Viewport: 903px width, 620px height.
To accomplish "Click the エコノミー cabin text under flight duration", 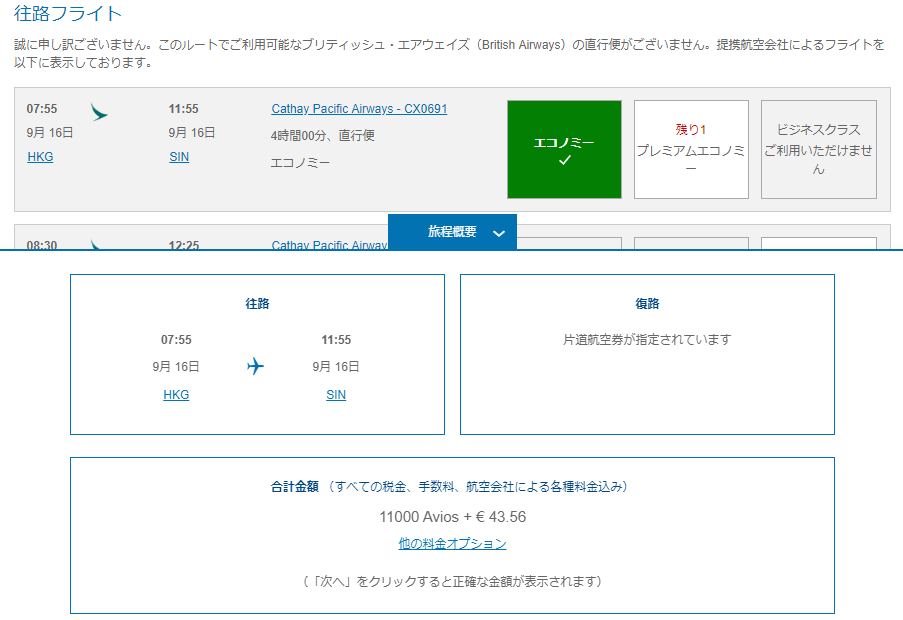I will pyautogui.click(x=300, y=163).
